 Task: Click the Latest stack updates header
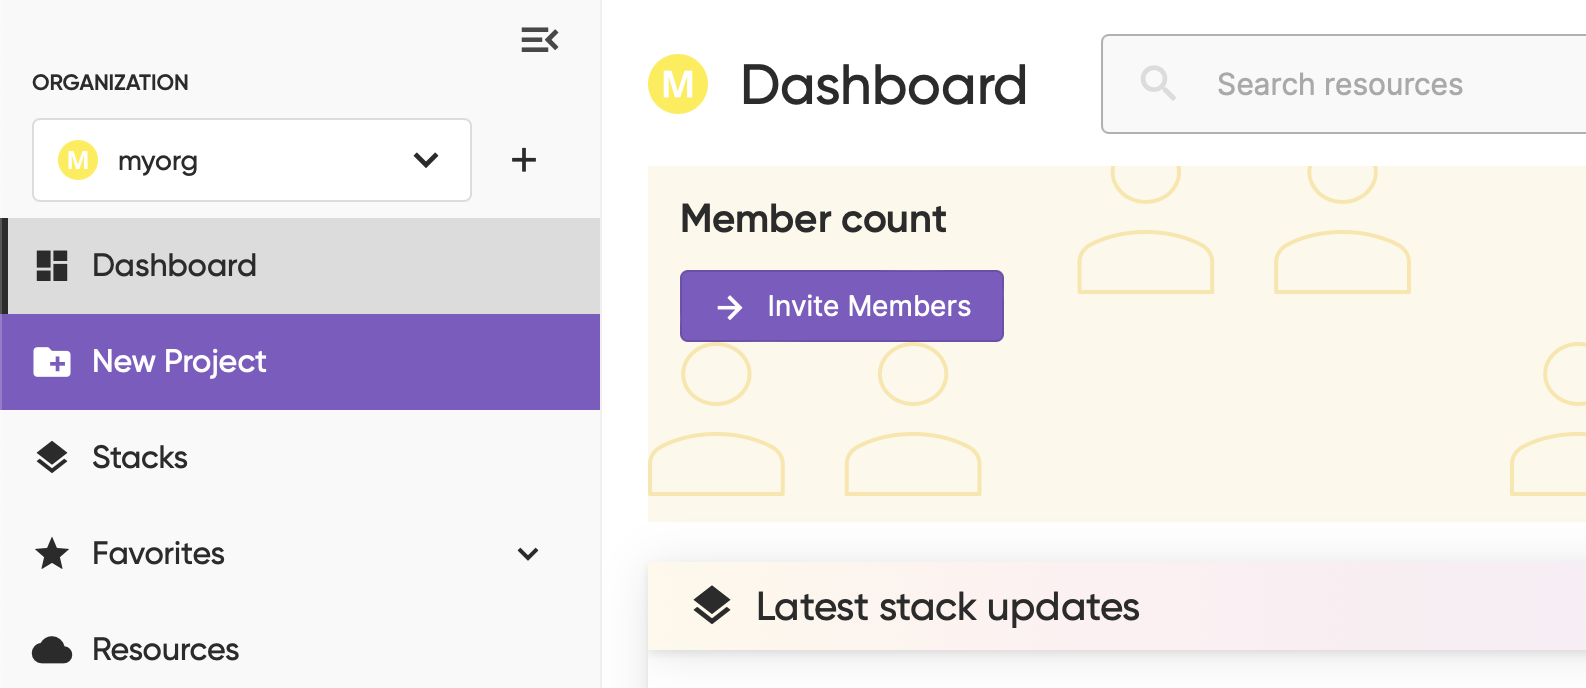point(948,606)
